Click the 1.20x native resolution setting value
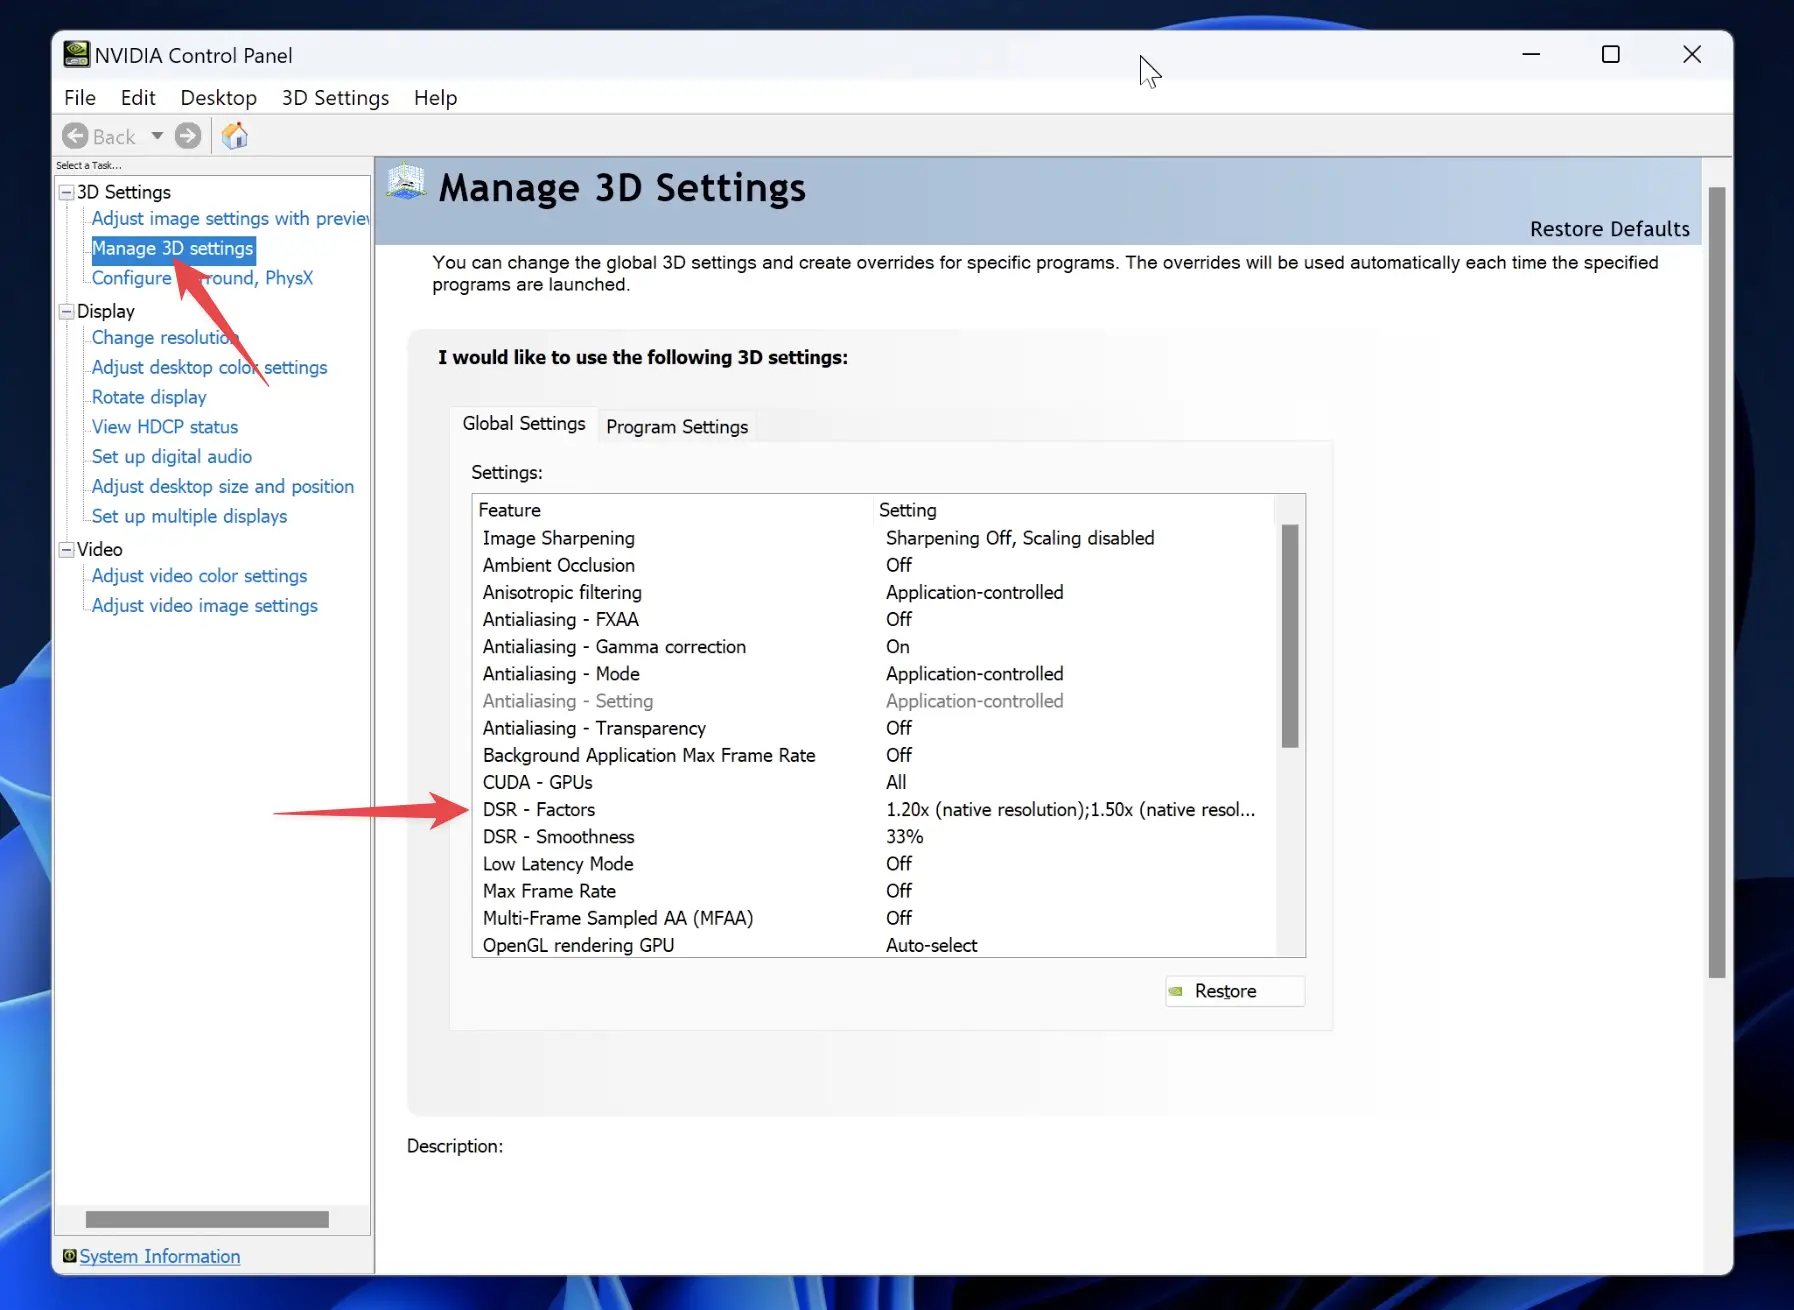 (x=1070, y=810)
